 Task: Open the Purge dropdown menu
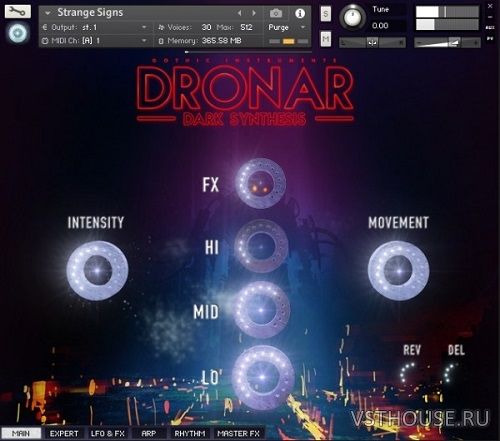click(x=287, y=27)
